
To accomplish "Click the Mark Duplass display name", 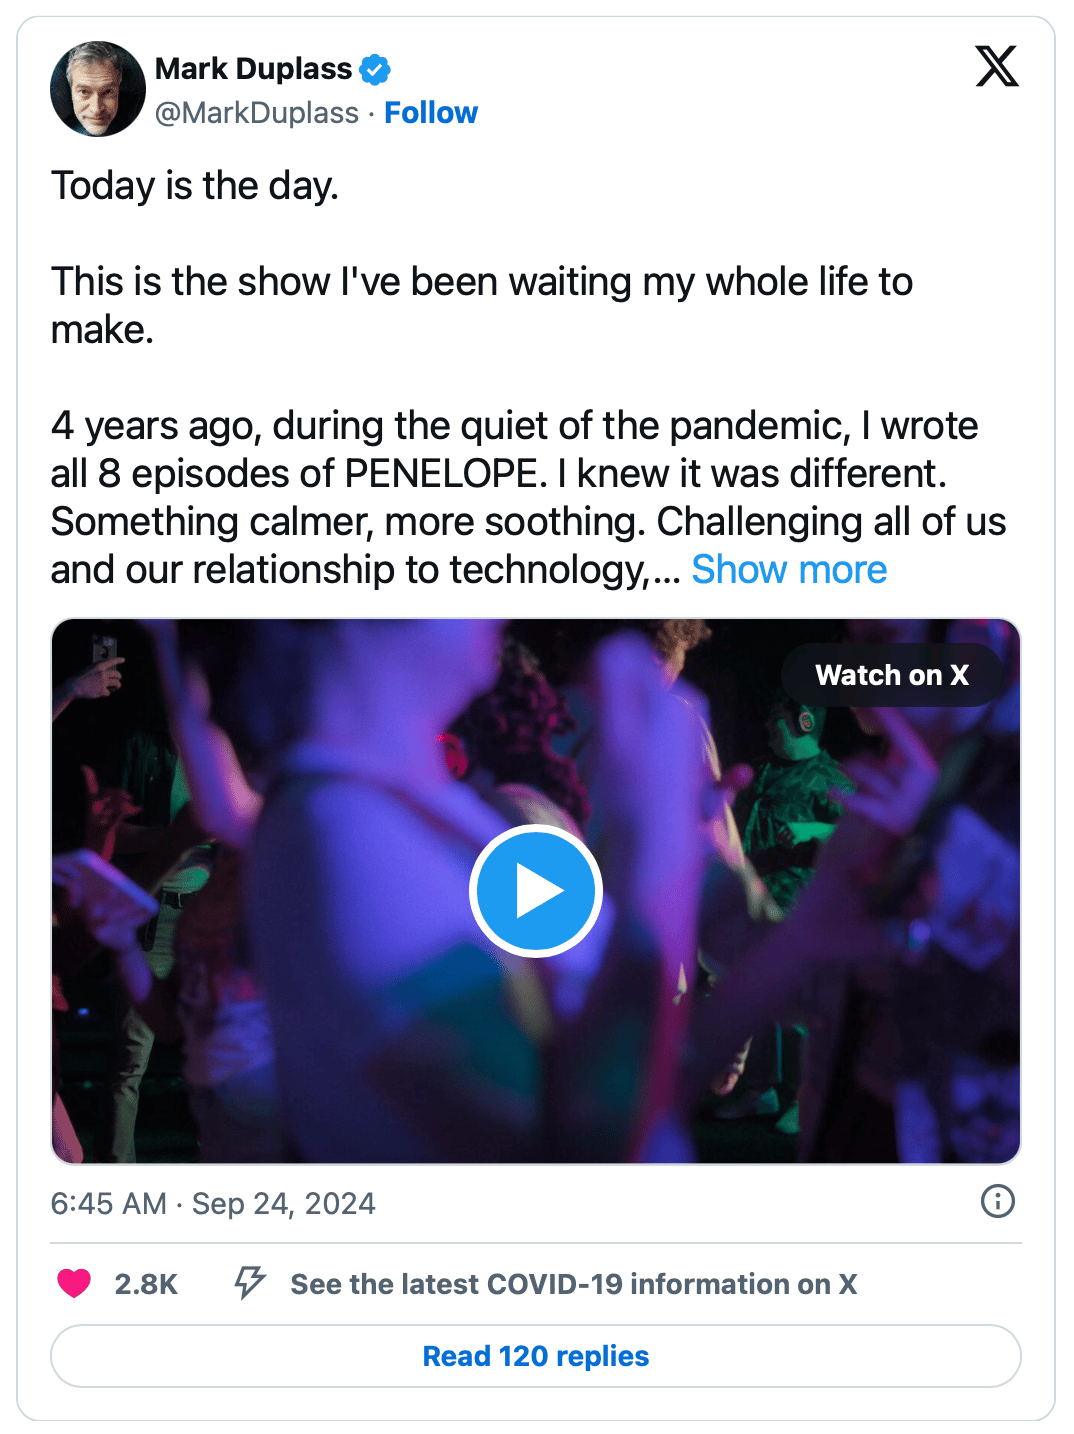I will click(253, 69).
